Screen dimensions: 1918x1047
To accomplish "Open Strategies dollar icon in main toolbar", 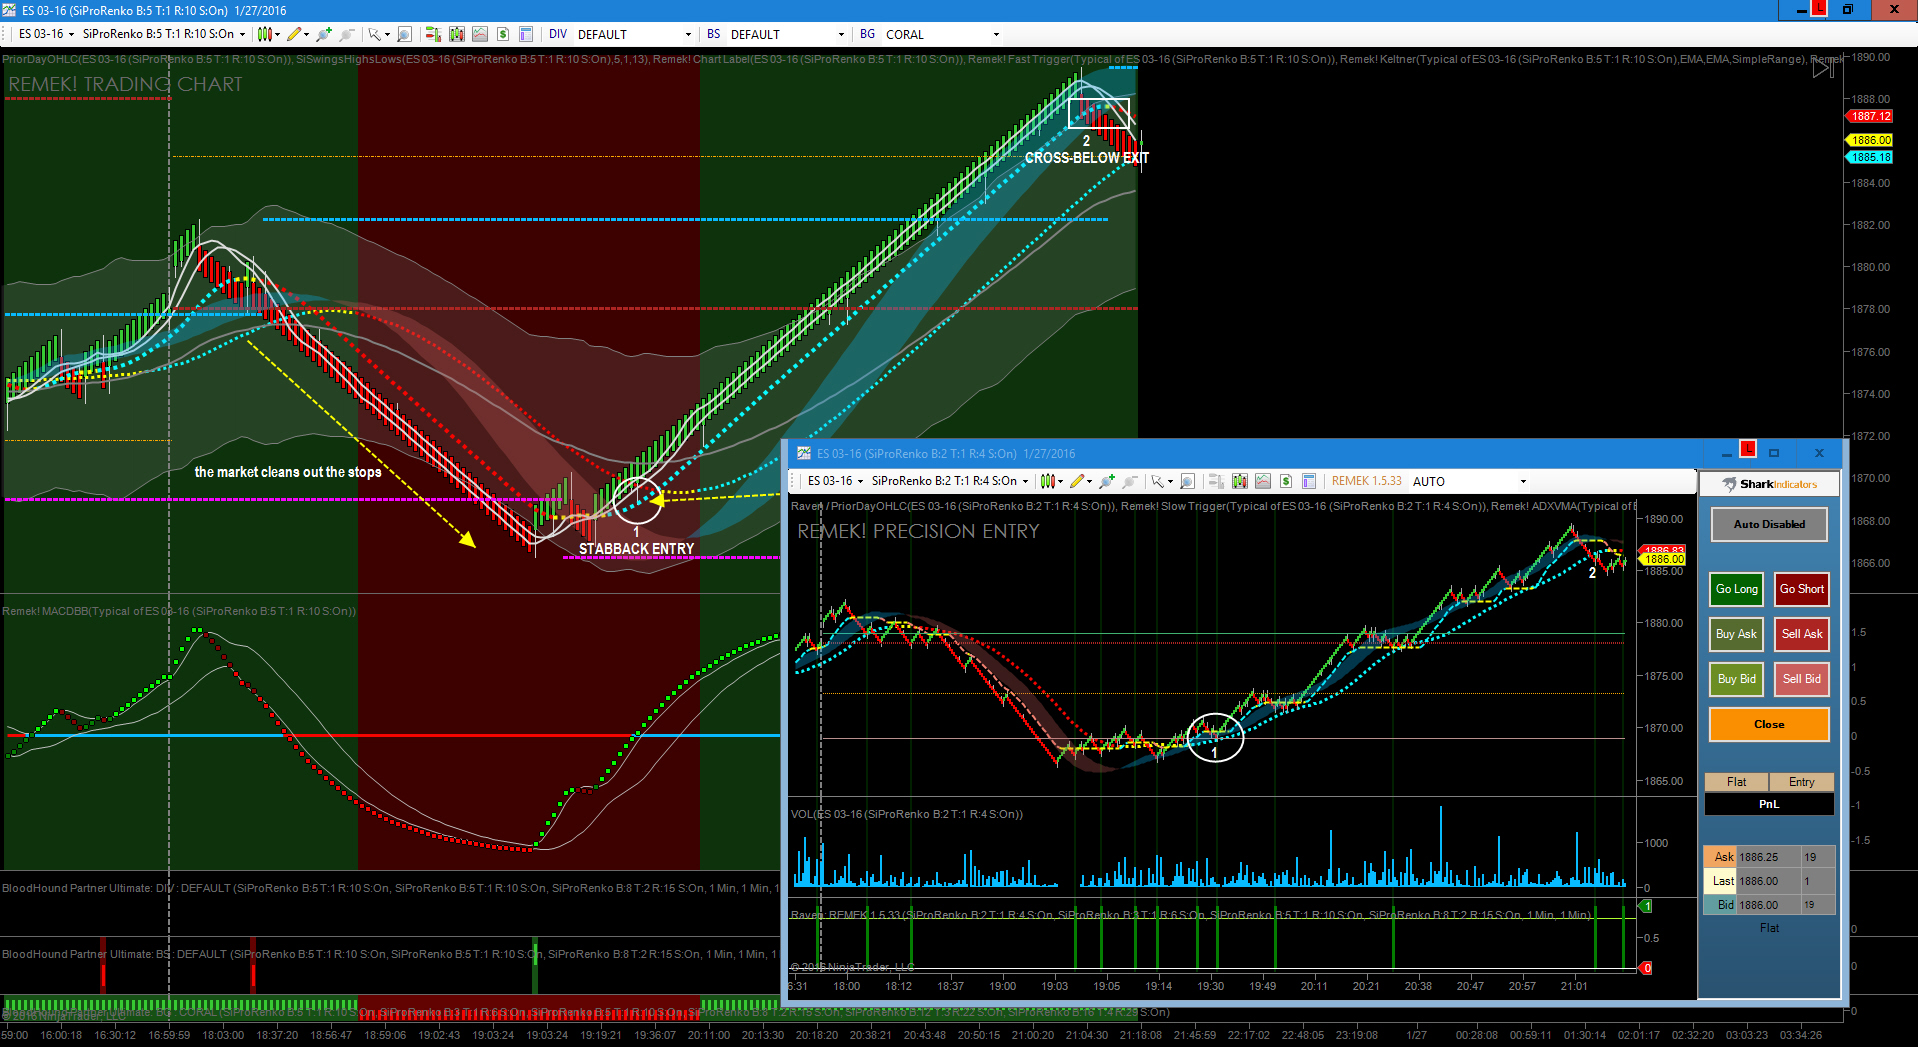I will (x=503, y=34).
